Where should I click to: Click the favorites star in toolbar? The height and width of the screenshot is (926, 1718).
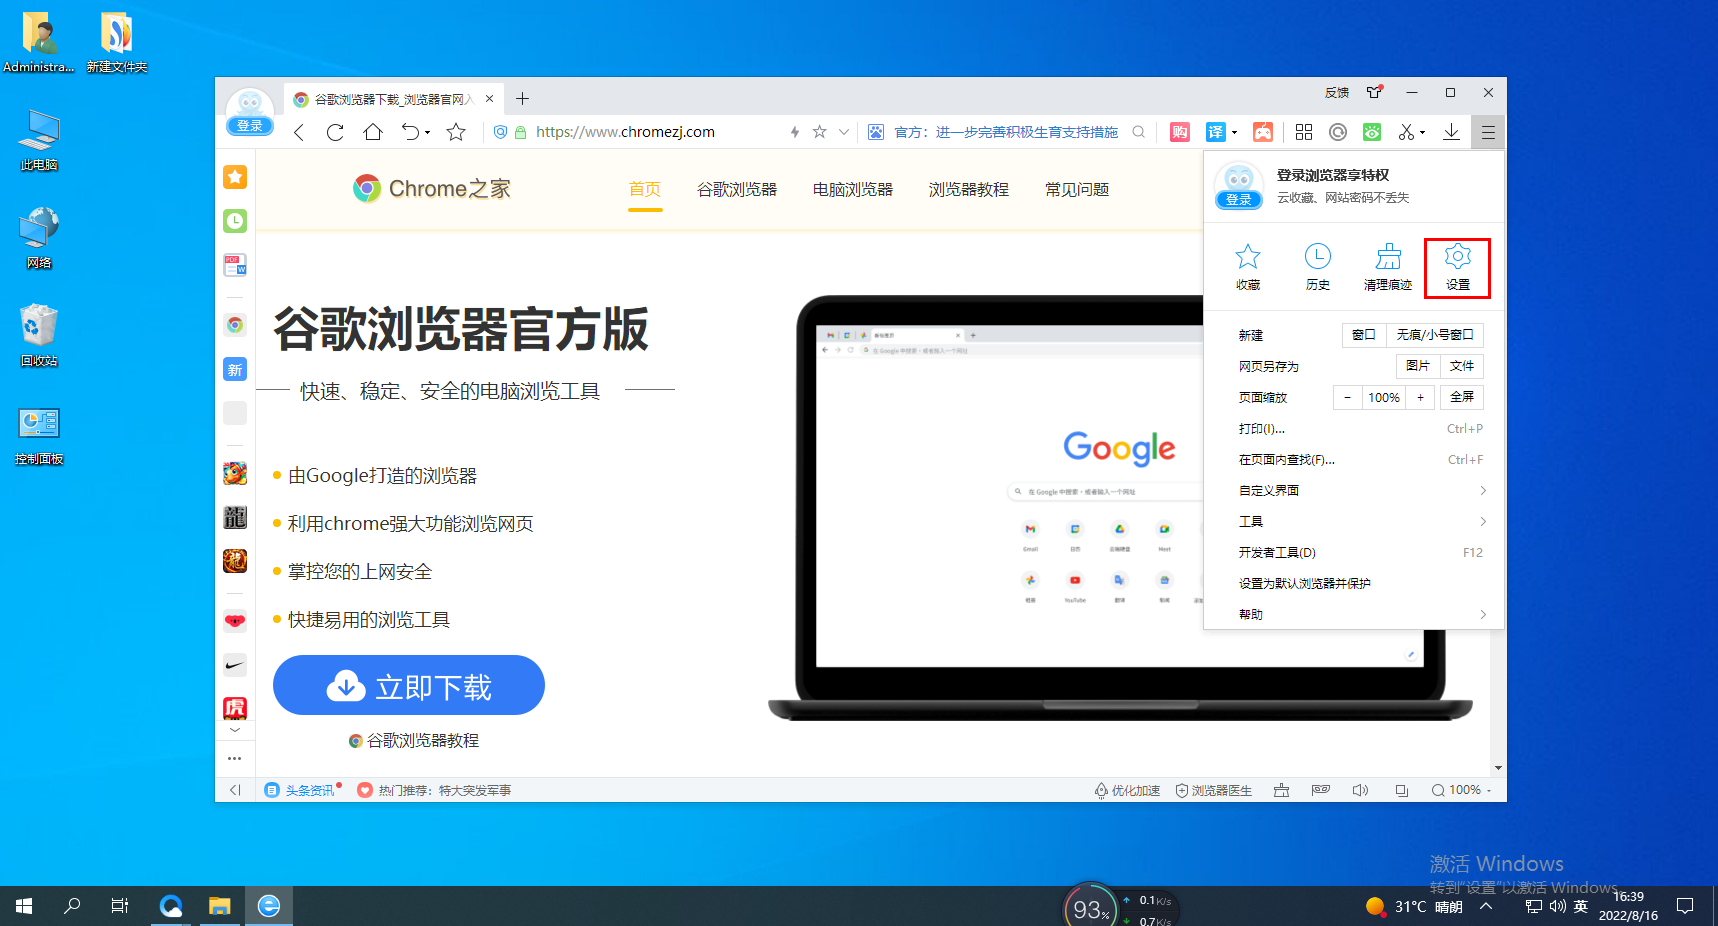[x=456, y=132]
